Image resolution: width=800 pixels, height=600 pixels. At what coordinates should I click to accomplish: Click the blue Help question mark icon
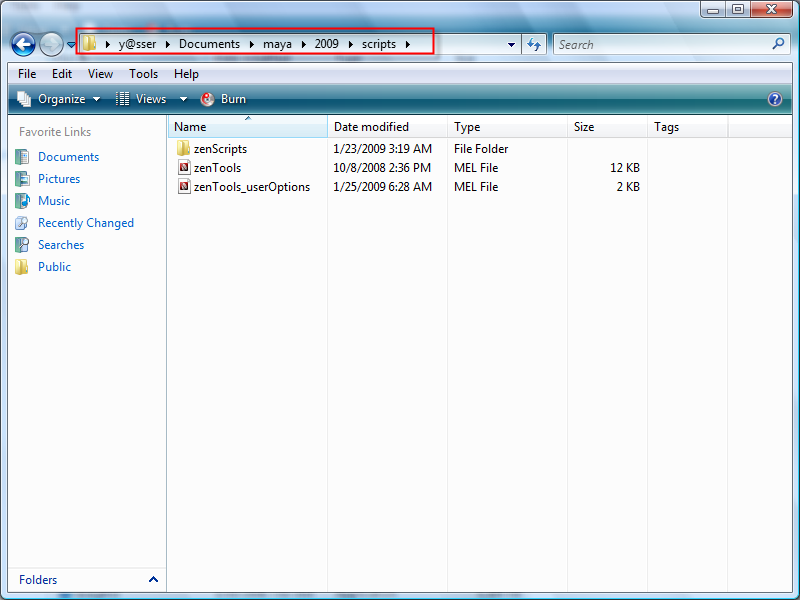(x=774, y=99)
